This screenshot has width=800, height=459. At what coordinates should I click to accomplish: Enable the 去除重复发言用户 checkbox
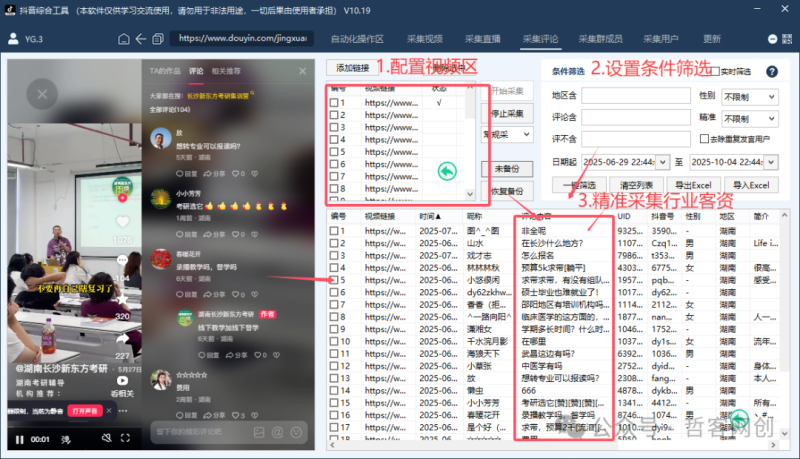tap(705, 139)
